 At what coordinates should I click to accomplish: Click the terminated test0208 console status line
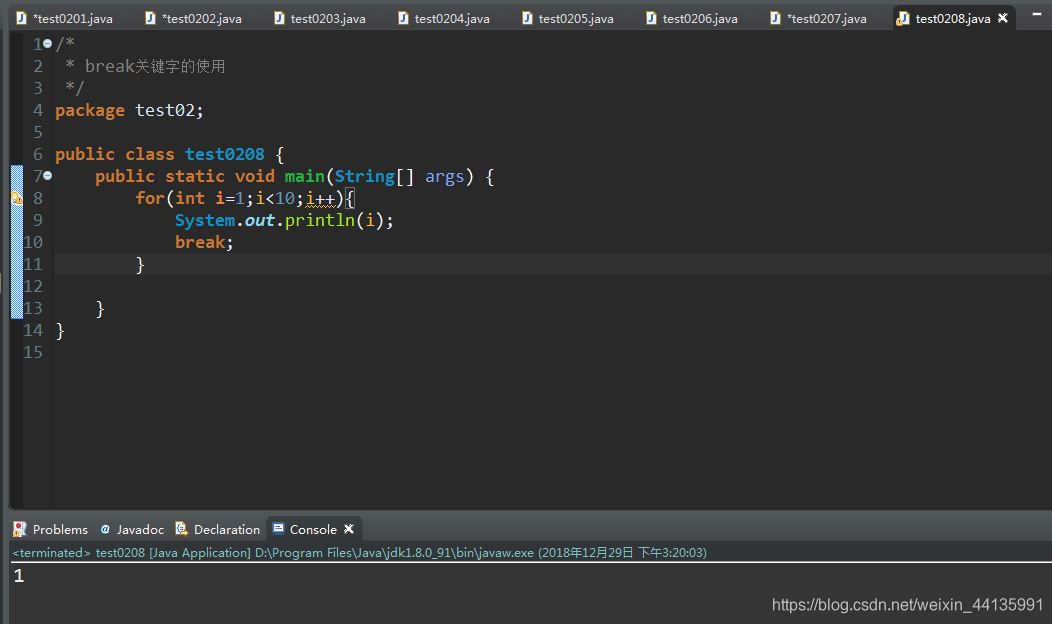coord(360,553)
